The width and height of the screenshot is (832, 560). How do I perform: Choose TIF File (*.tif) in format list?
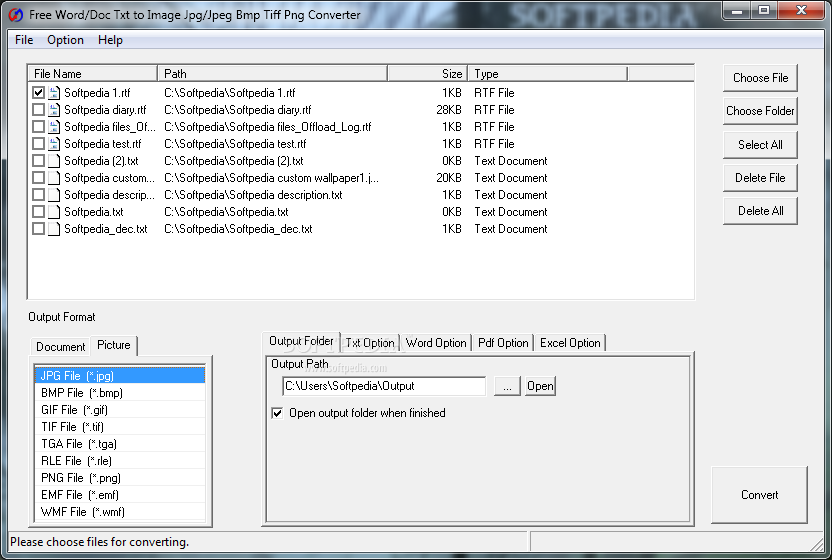click(120, 427)
